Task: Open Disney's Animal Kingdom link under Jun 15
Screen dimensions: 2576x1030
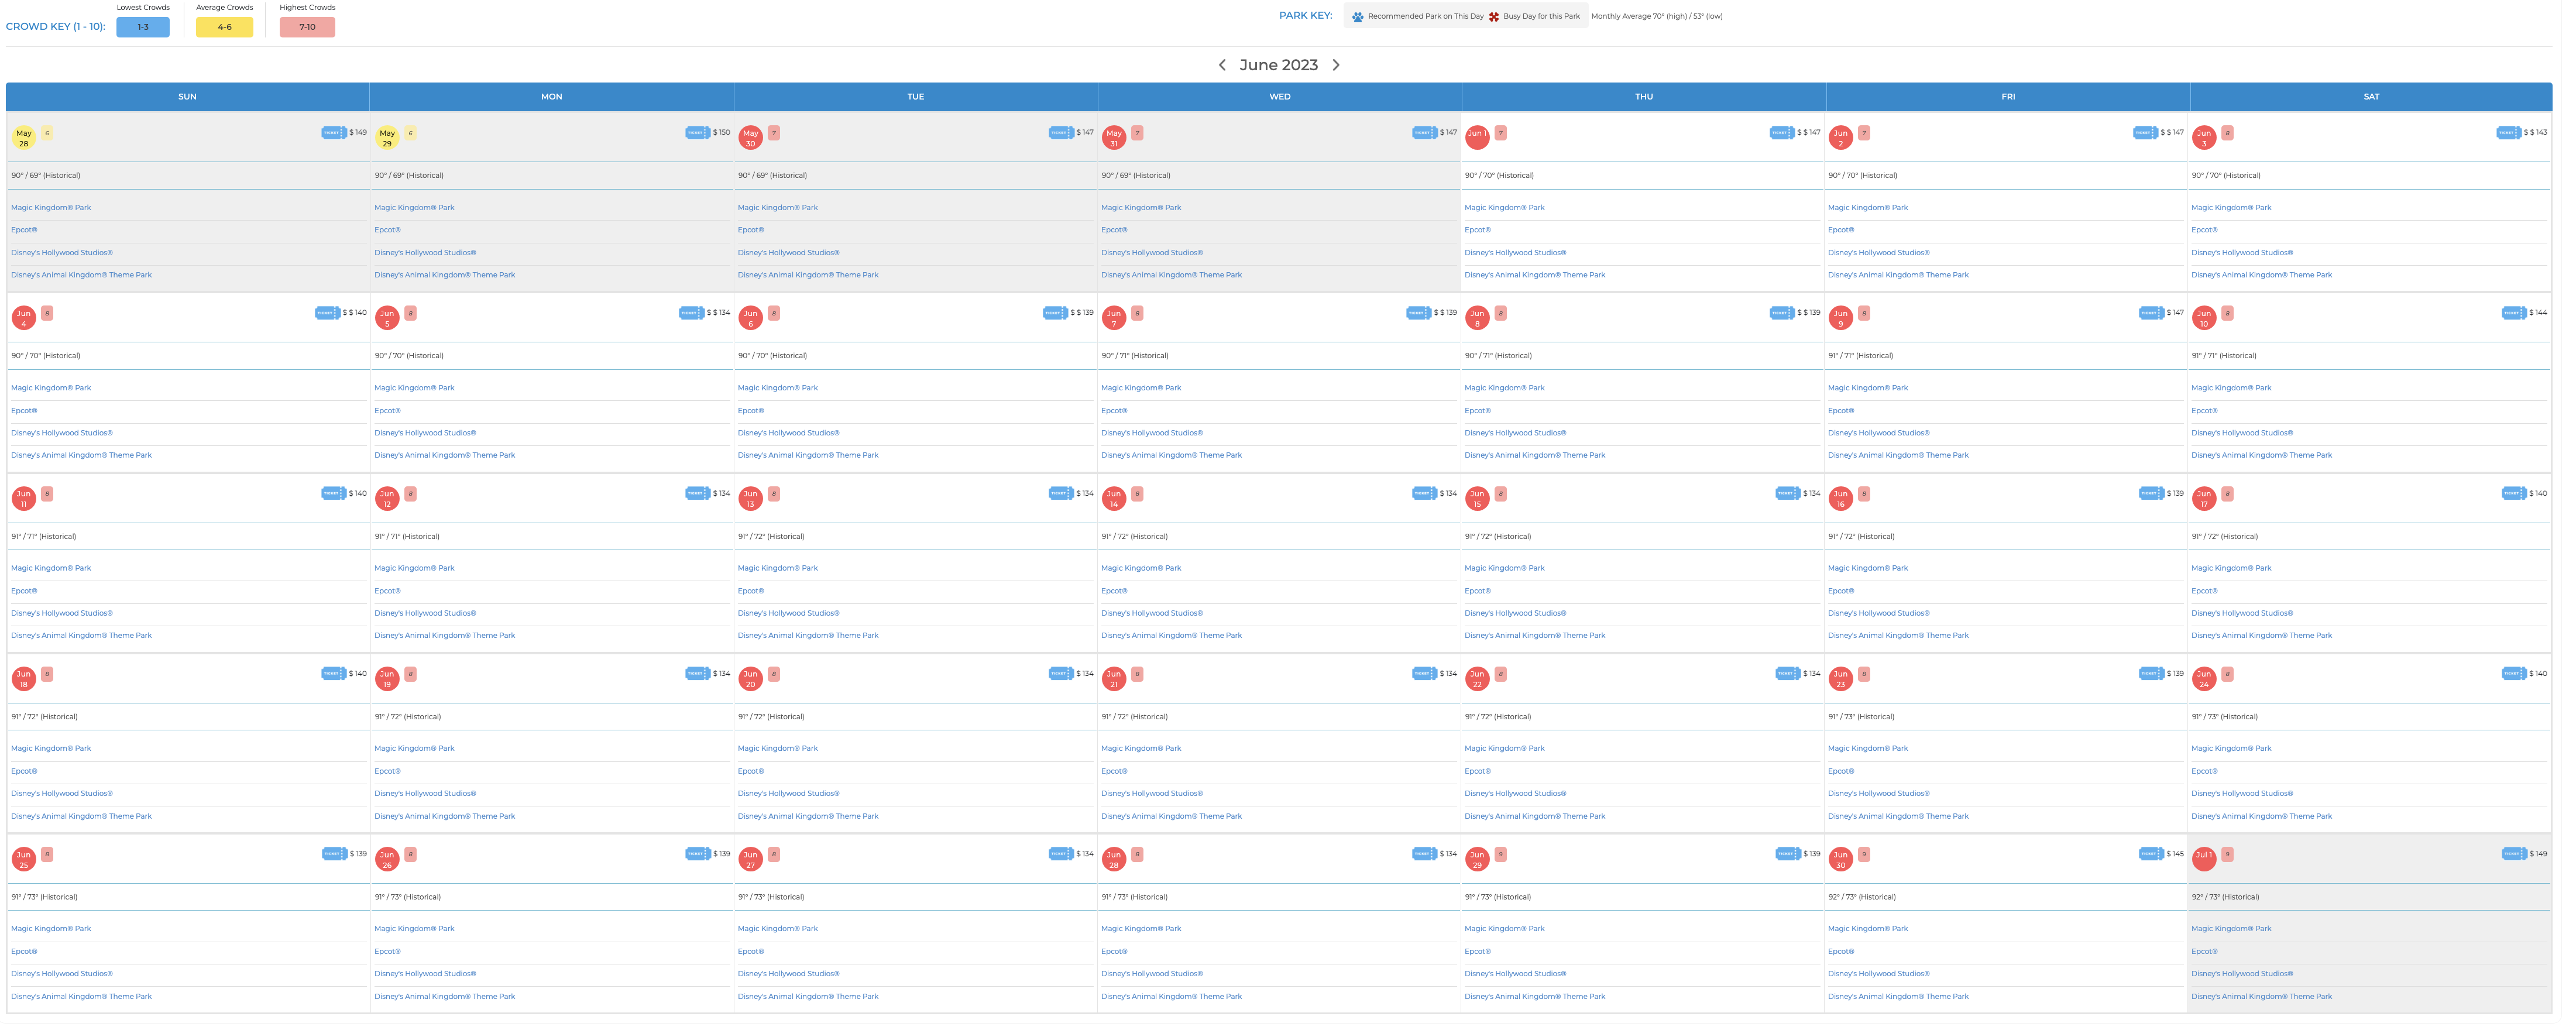Action: (1534, 636)
